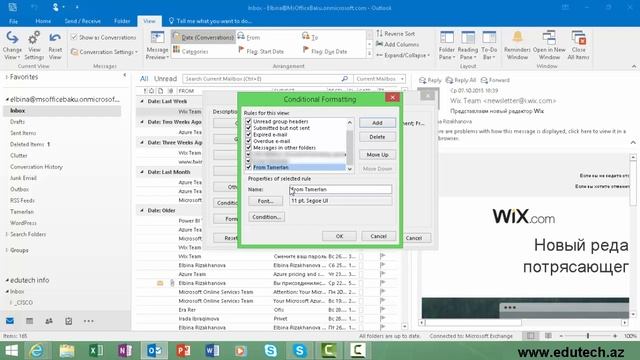The image size is (640, 360).
Task: Collapse the Date: Two Weeks Ago group
Action: coord(142,122)
